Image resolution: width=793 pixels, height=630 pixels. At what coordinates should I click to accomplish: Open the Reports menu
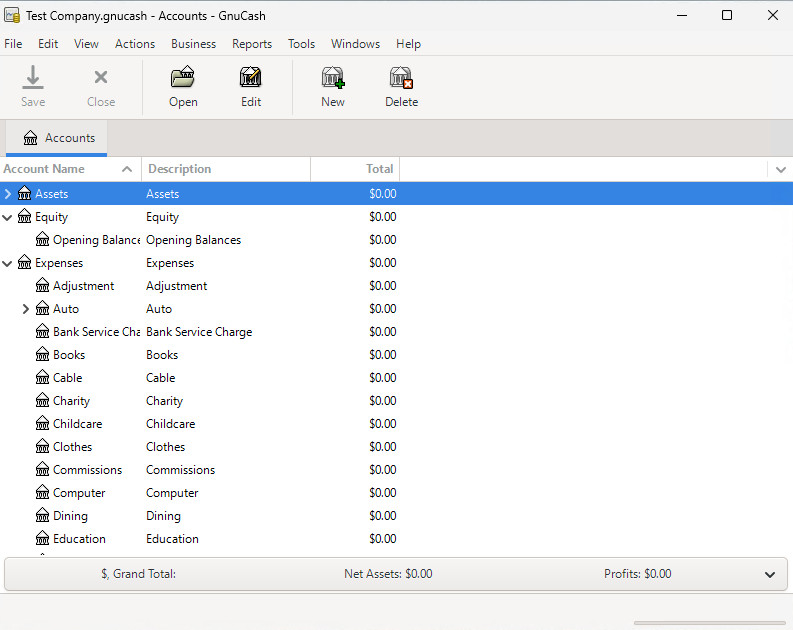point(252,44)
